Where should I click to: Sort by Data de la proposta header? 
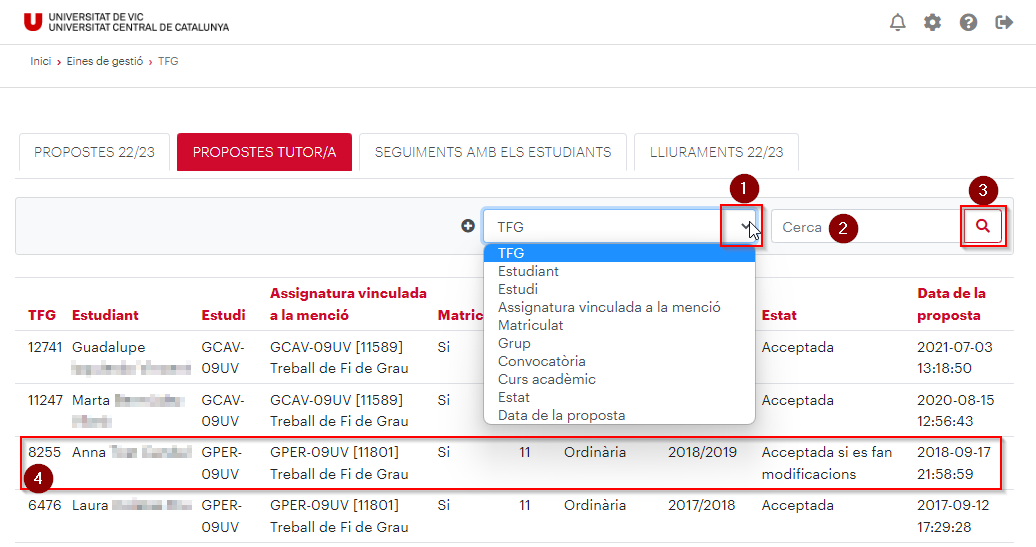coord(951,304)
